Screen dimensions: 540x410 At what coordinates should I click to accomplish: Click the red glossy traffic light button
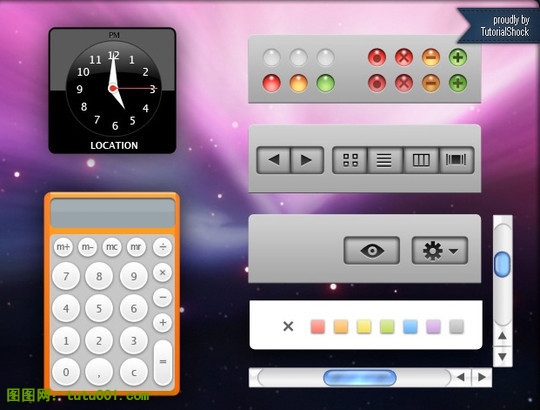[271, 83]
